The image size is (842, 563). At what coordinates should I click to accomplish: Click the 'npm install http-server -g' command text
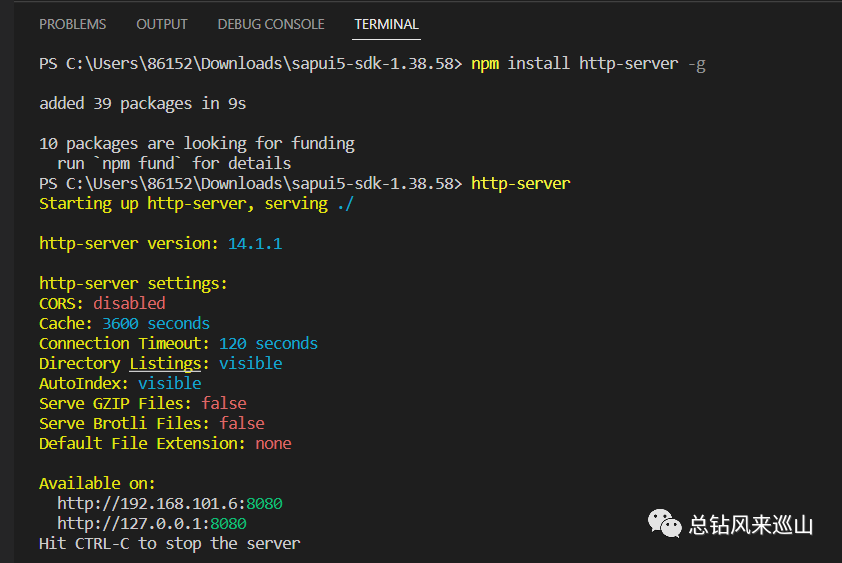(588, 64)
